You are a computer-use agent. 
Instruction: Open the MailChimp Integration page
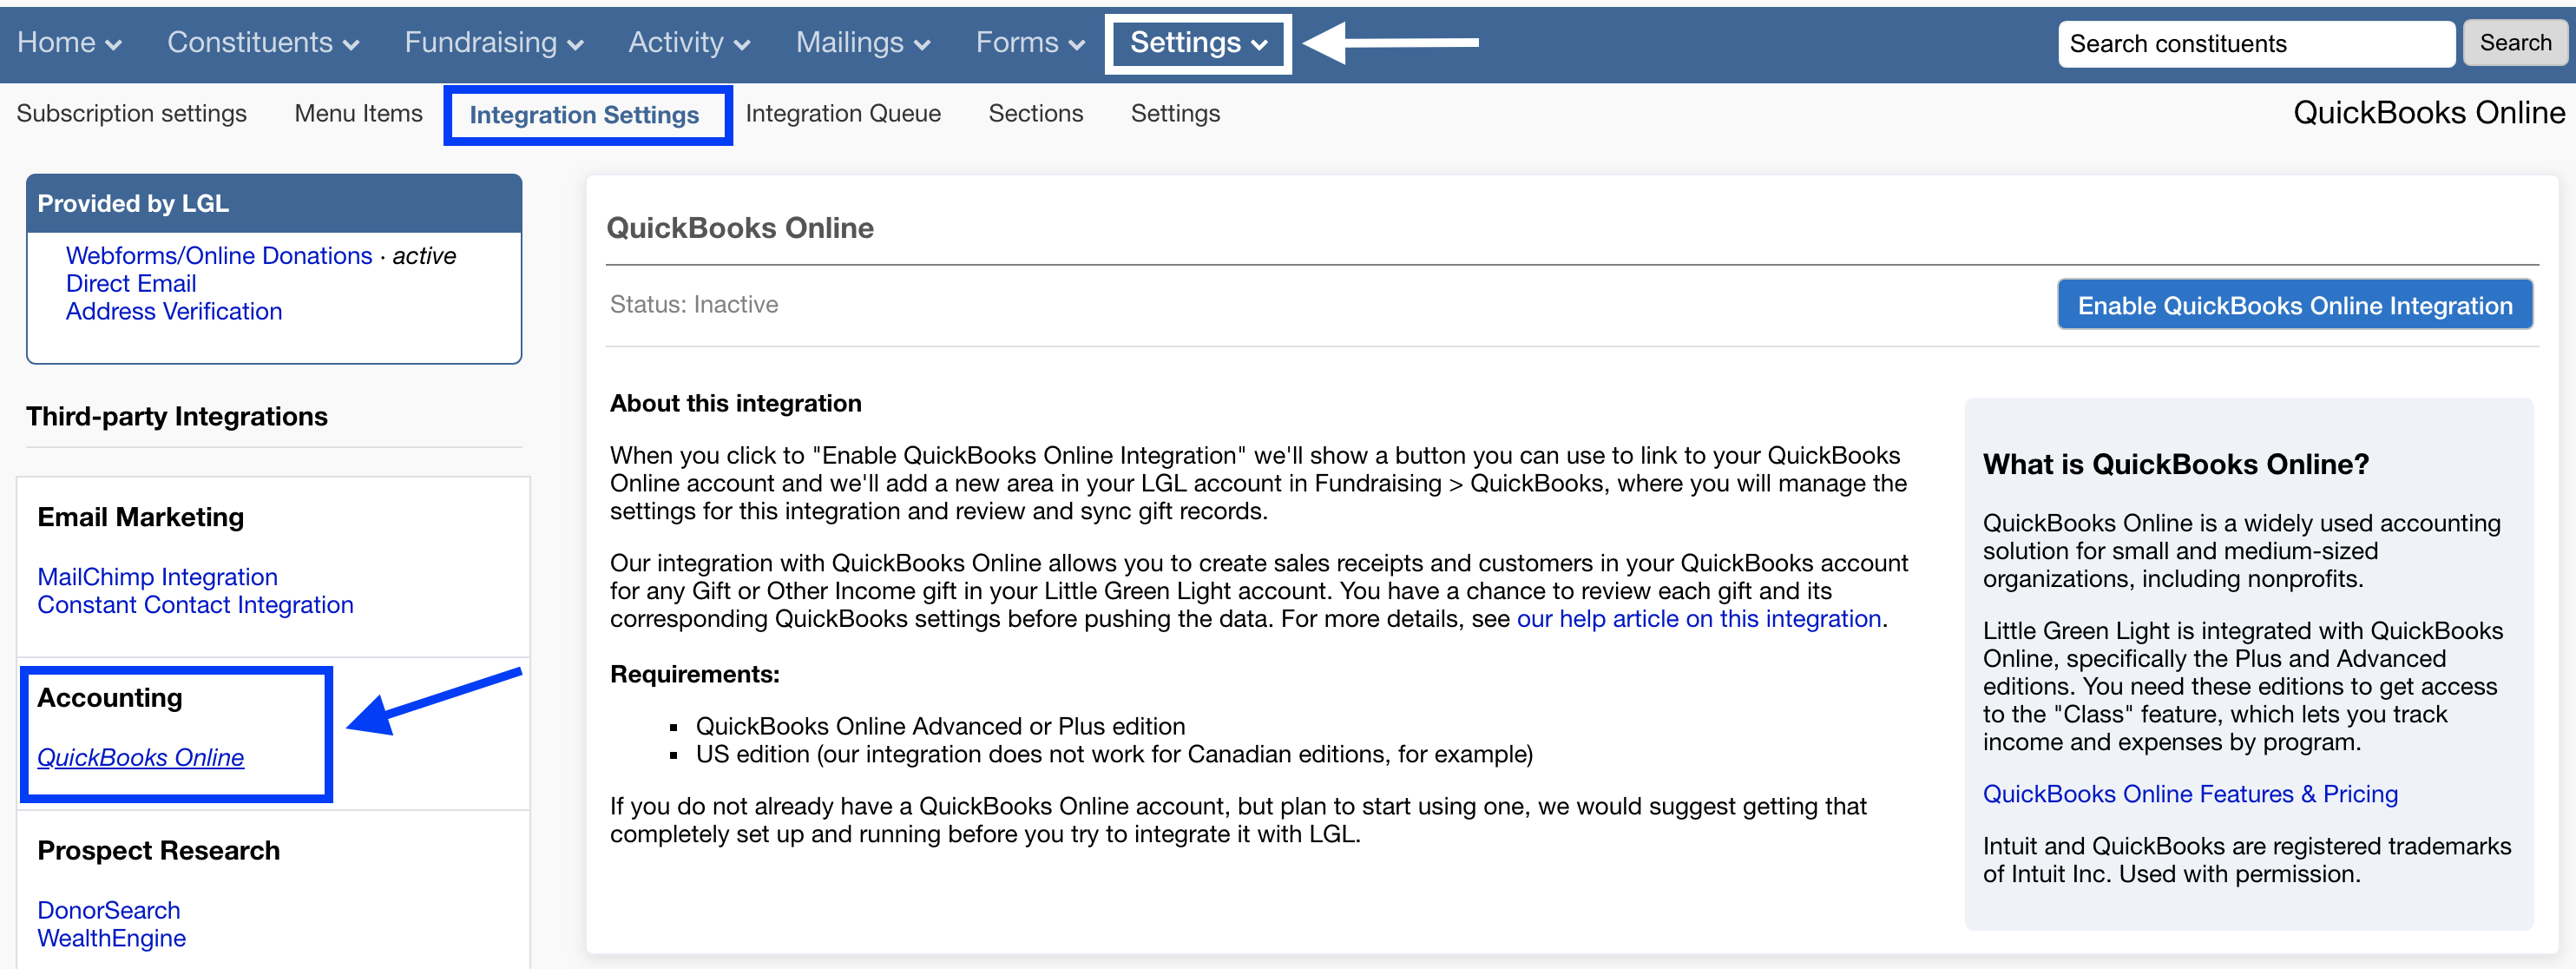(x=157, y=576)
